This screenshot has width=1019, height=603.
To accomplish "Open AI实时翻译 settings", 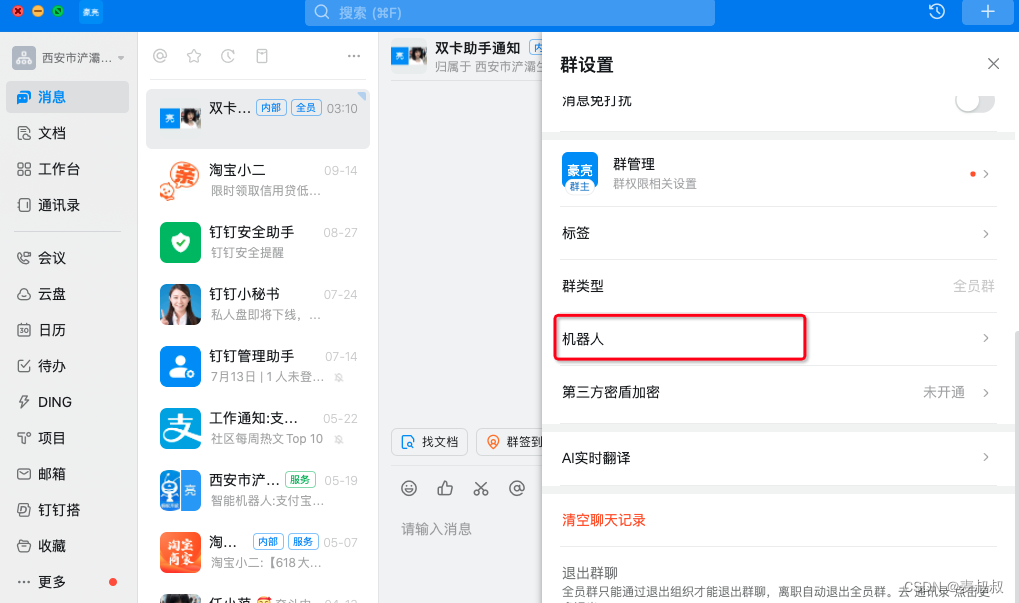I will [x=778, y=458].
